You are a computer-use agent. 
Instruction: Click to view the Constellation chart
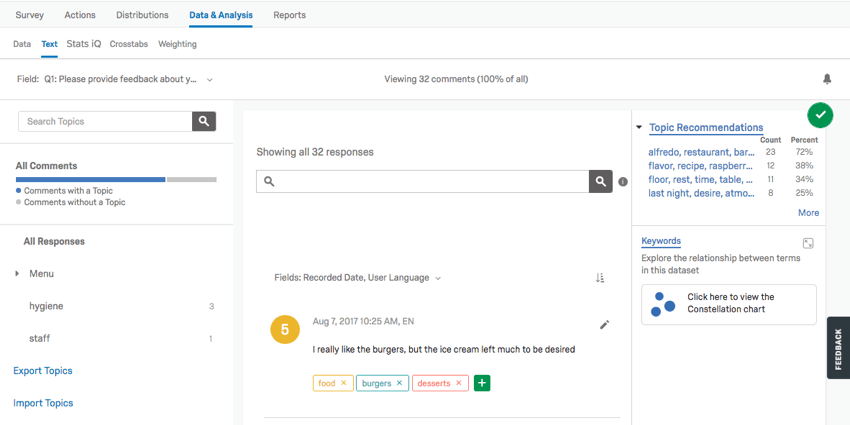(x=729, y=304)
